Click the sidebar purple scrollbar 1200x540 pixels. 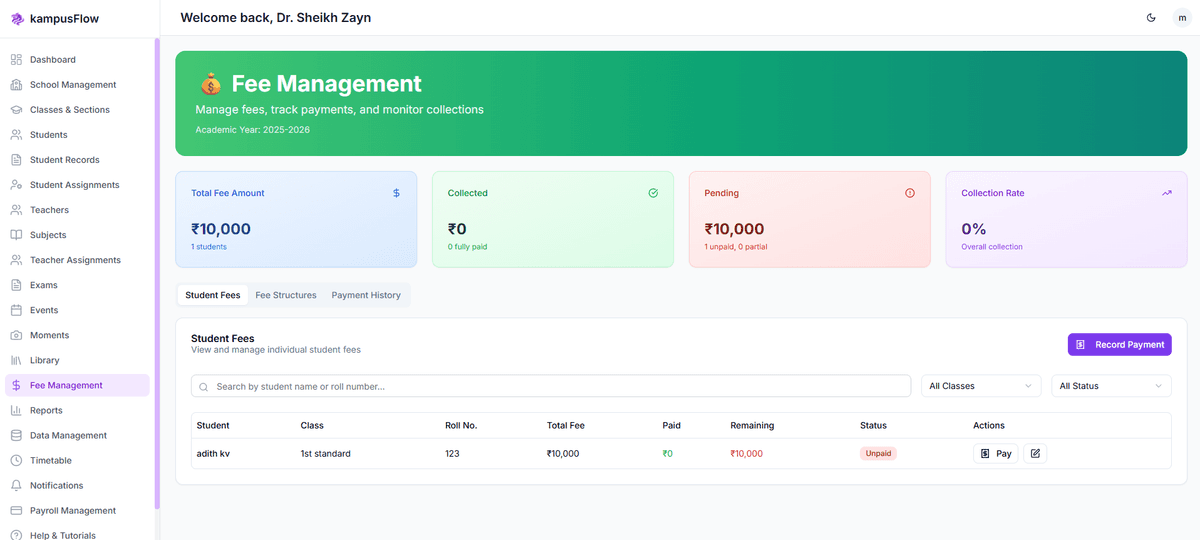coord(156,273)
